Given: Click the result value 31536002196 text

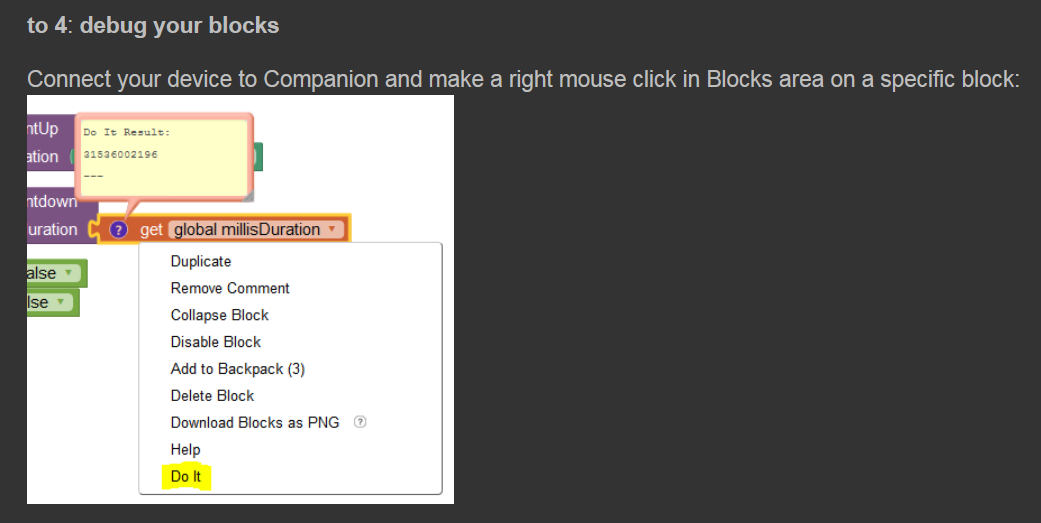Looking at the screenshot, I should (120, 155).
